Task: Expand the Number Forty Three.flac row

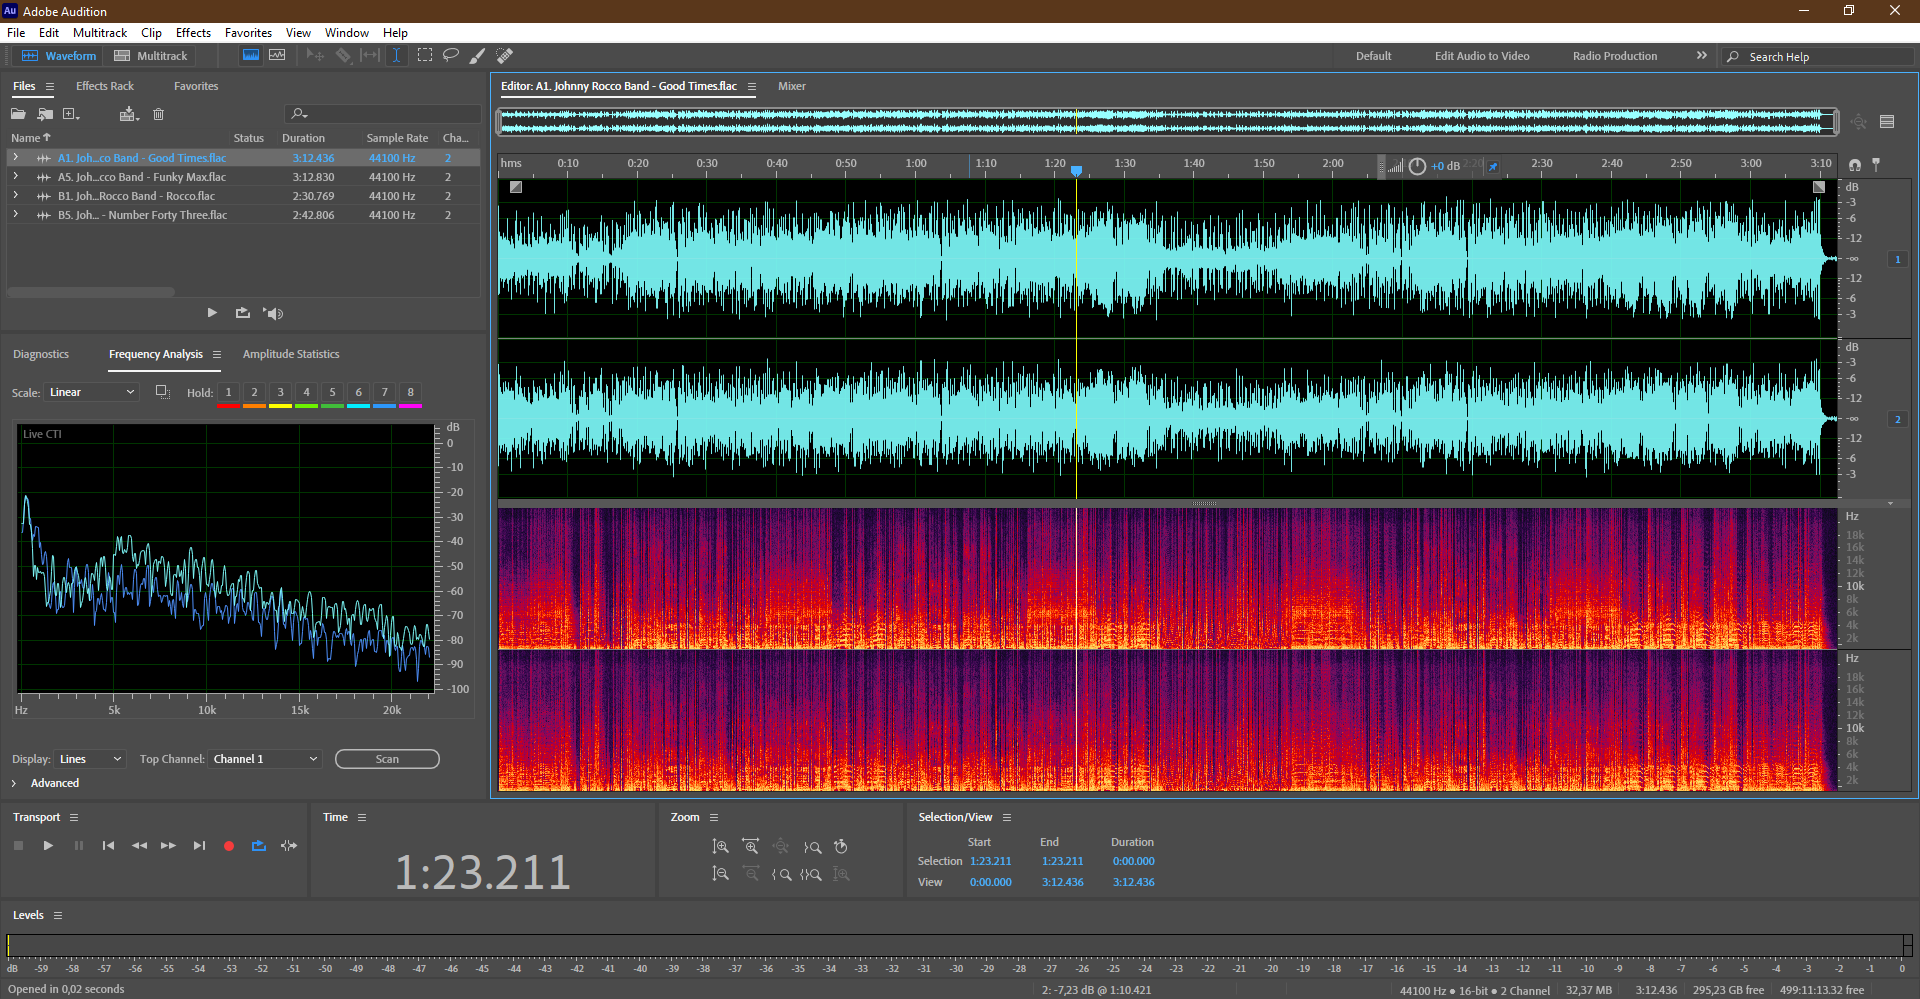Action: (x=15, y=215)
